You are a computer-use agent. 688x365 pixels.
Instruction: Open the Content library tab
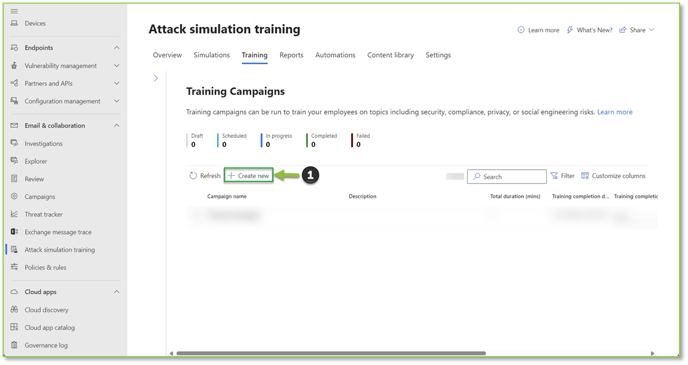391,55
